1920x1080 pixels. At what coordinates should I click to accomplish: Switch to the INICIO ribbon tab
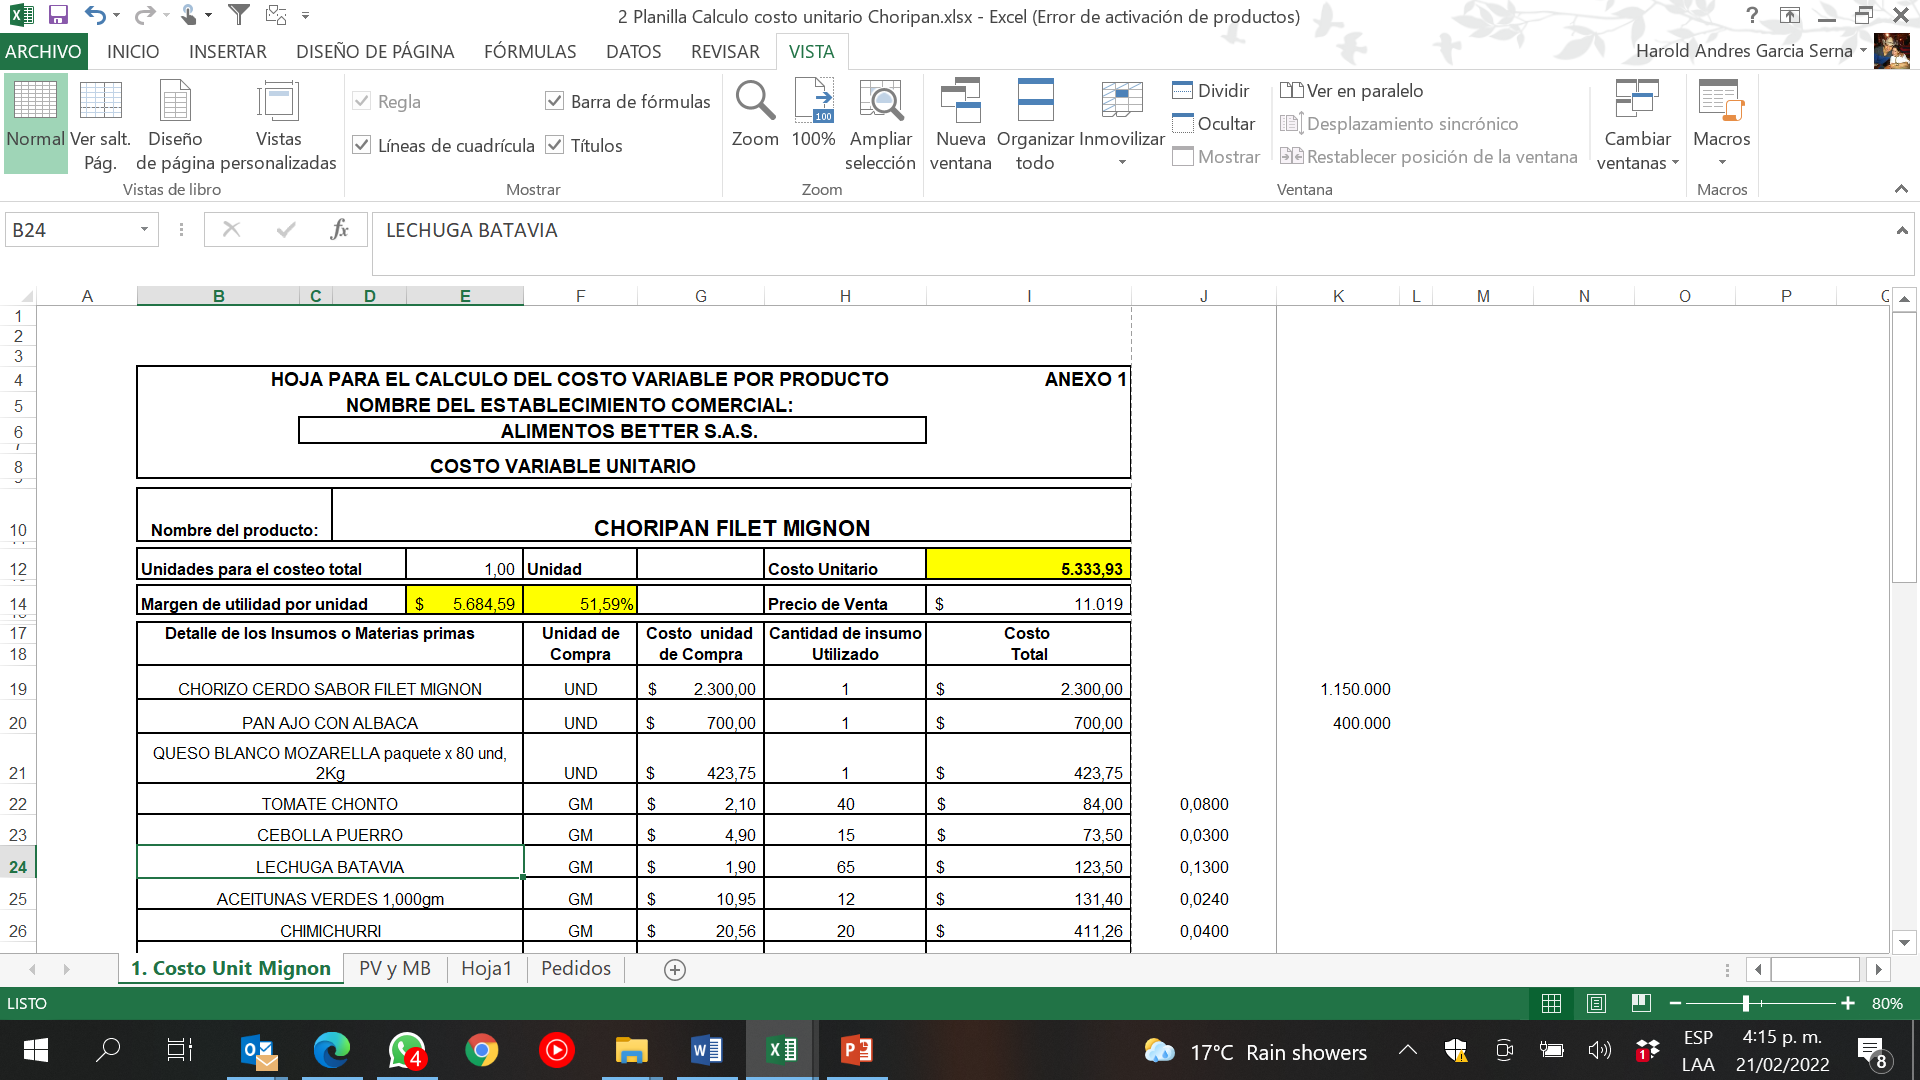click(x=133, y=51)
